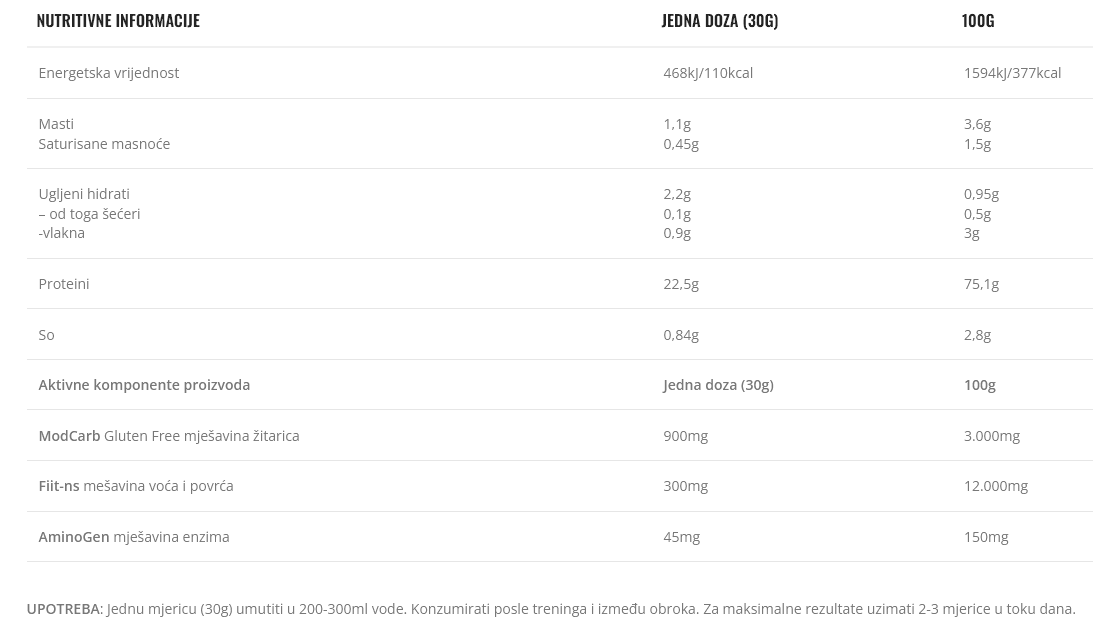
Task: Click the 22,5g protein value
Action: click(x=680, y=283)
